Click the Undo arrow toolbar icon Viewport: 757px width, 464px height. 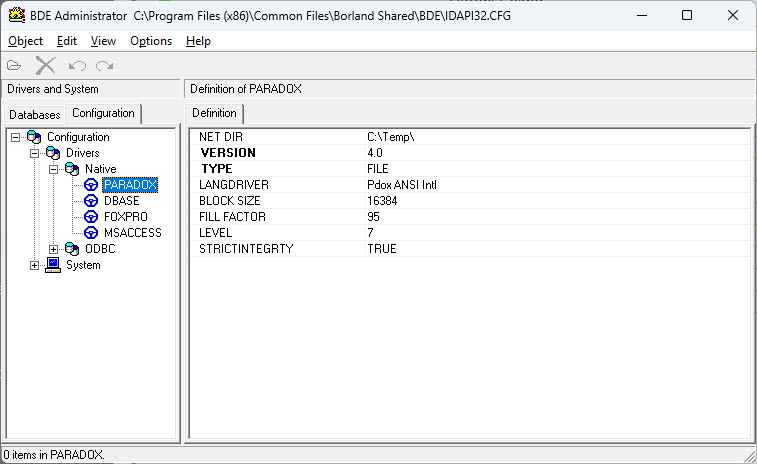(x=77, y=65)
